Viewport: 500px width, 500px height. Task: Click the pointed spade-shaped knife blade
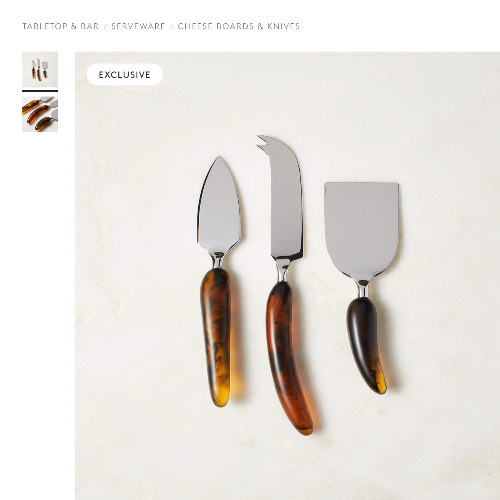click(x=219, y=207)
